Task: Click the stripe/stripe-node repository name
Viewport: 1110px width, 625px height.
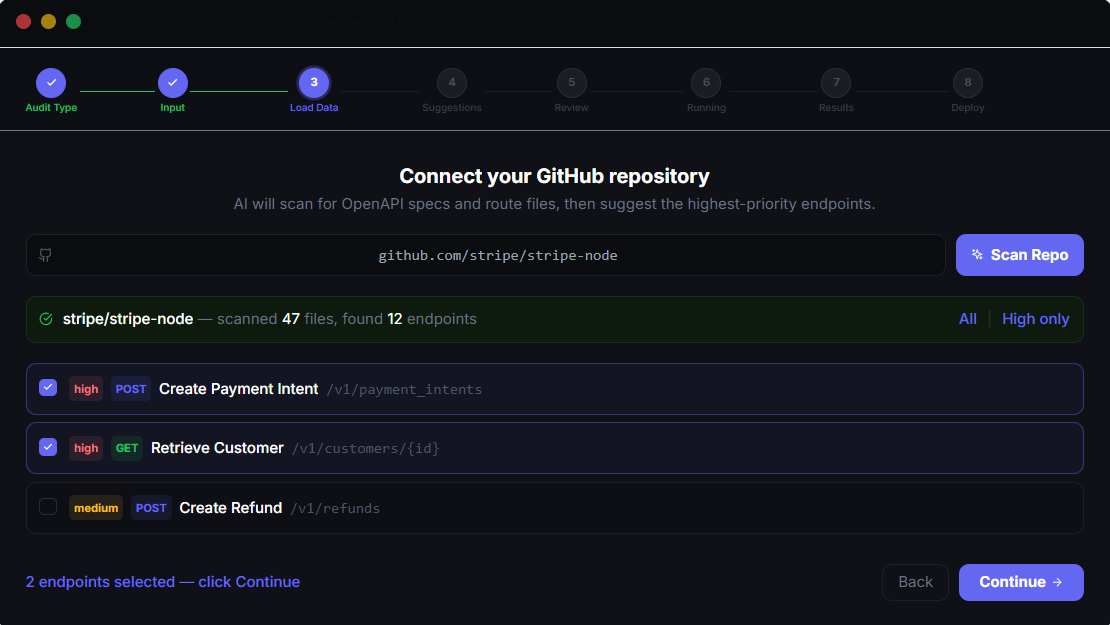Action: [x=128, y=319]
